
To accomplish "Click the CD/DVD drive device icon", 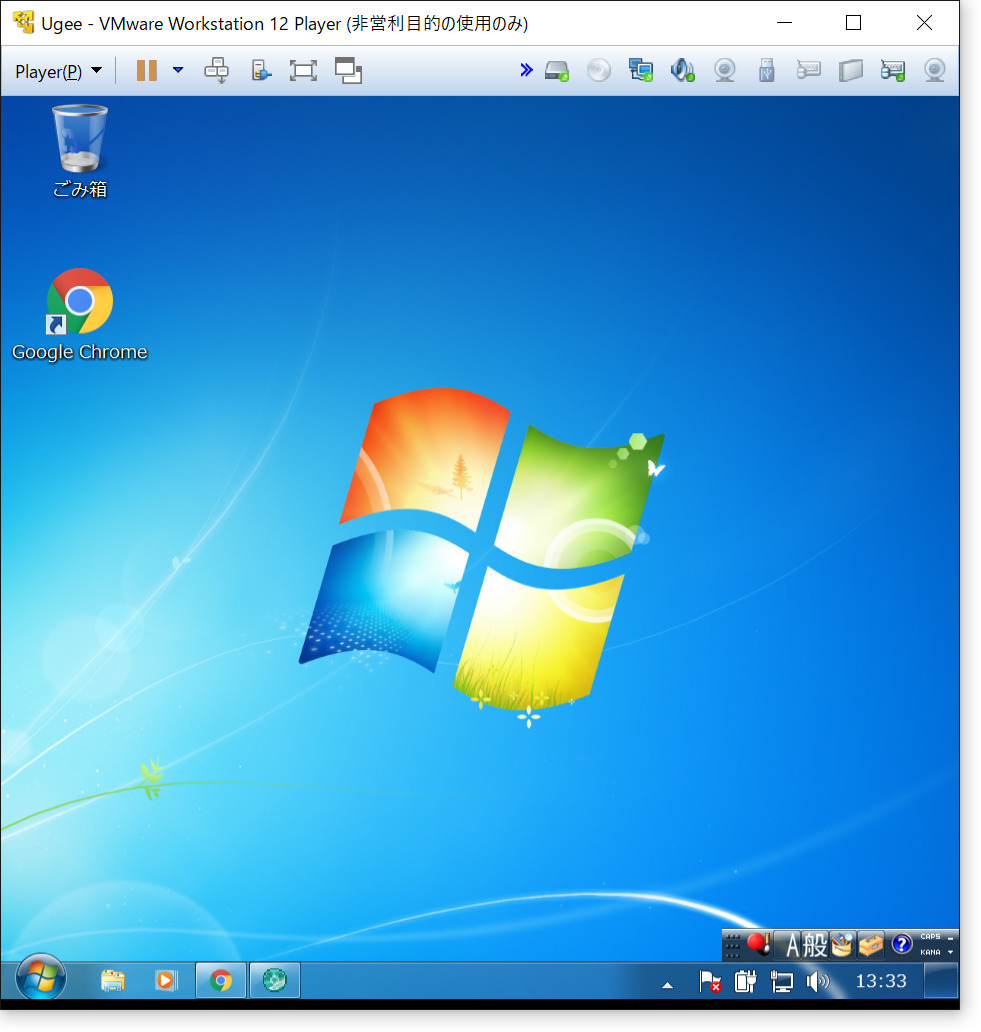I will (598, 70).
